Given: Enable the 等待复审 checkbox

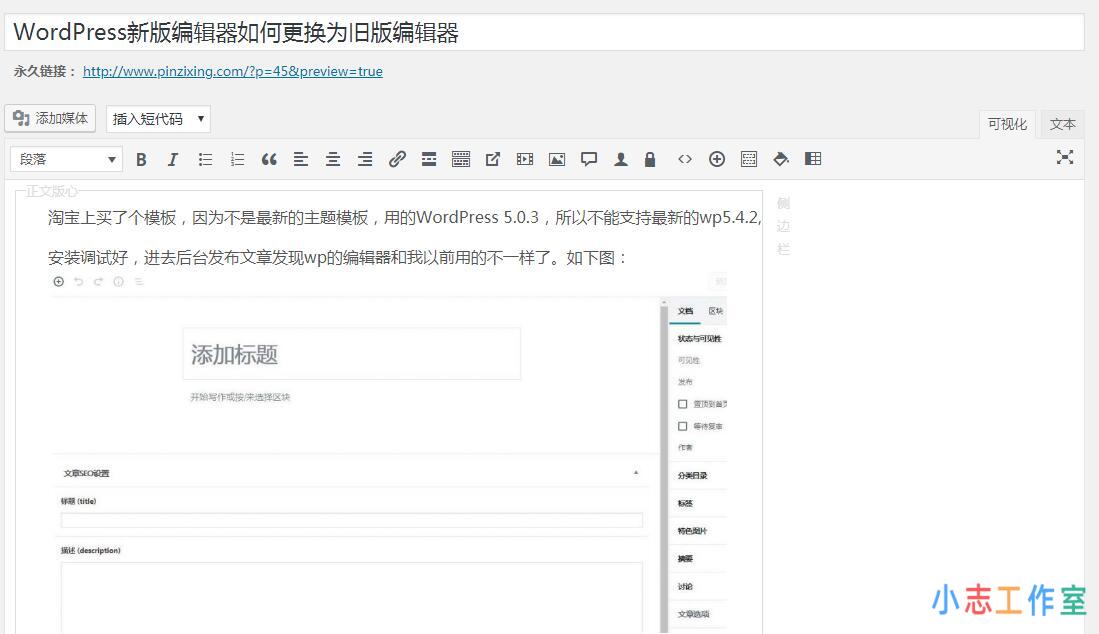Looking at the screenshot, I should pyautogui.click(x=683, y=427).
